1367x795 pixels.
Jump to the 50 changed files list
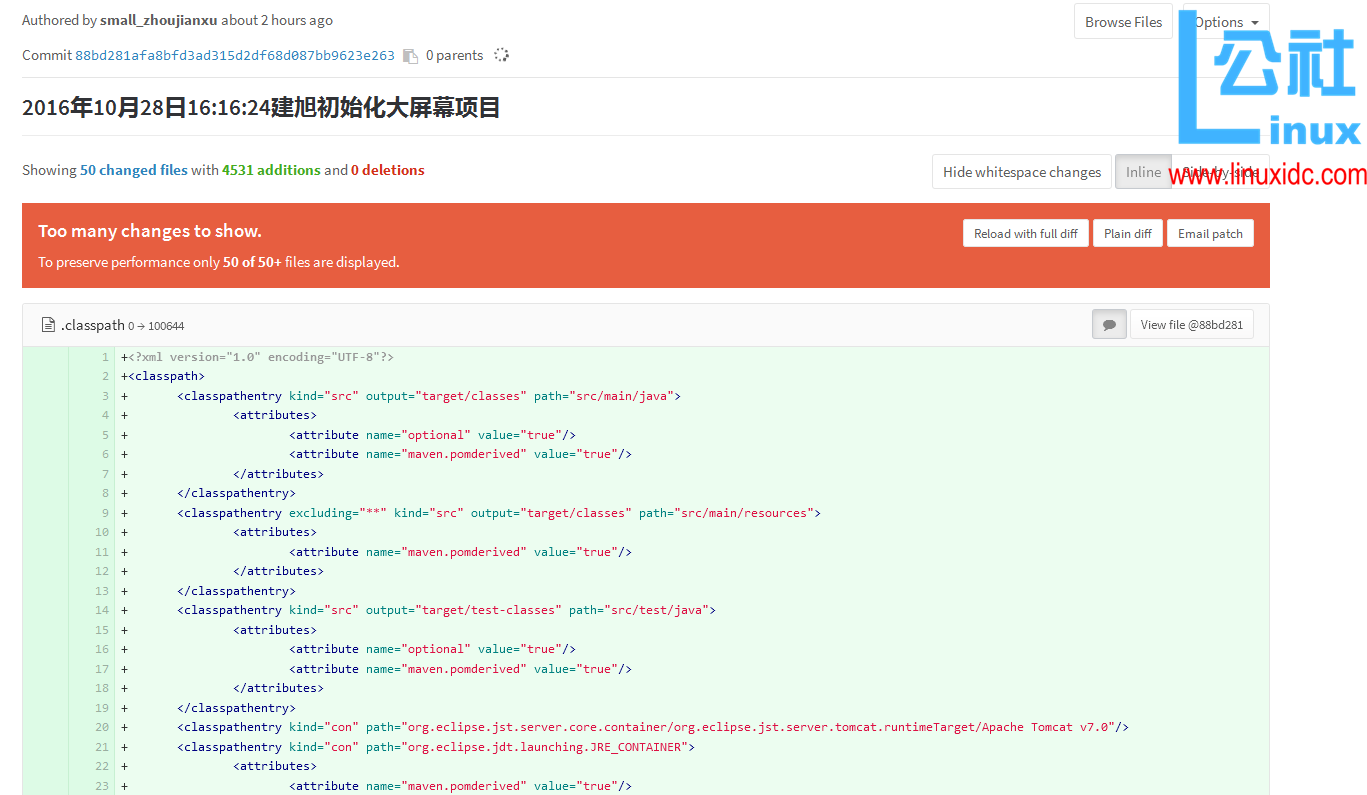pos(134,170)
